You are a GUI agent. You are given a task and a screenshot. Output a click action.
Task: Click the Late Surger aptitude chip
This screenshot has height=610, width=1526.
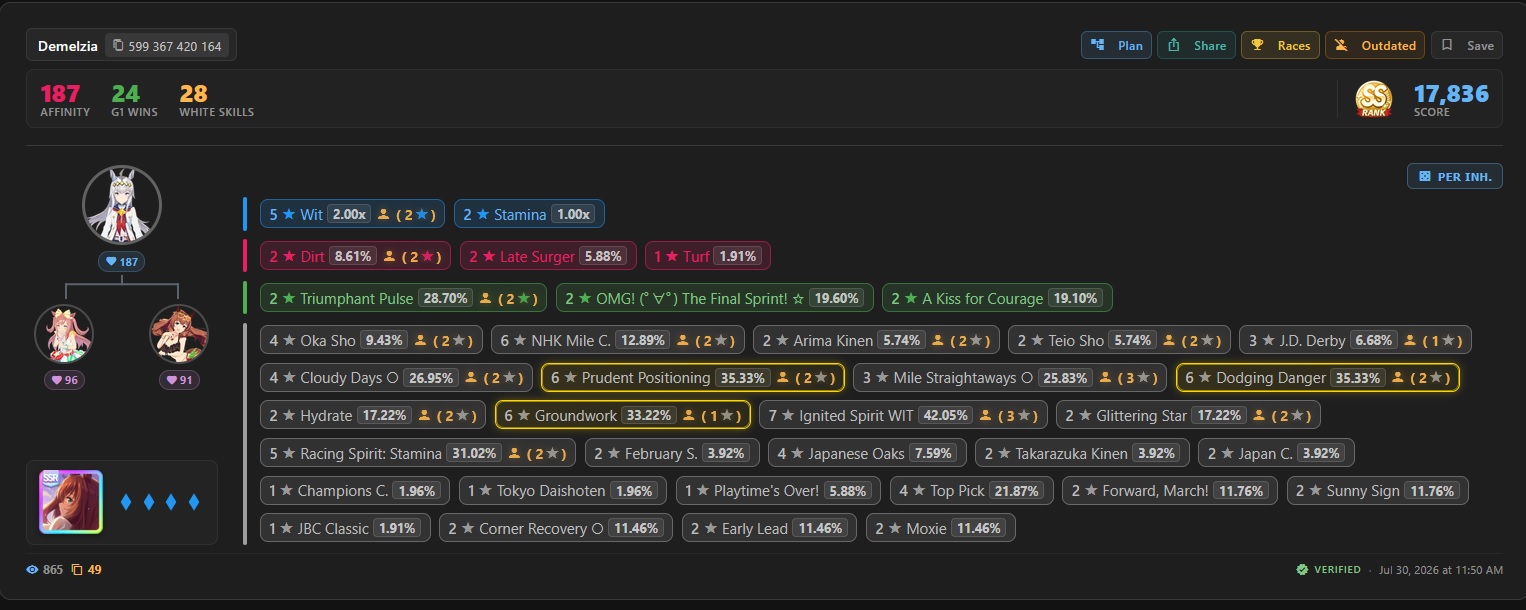point(548,256)
